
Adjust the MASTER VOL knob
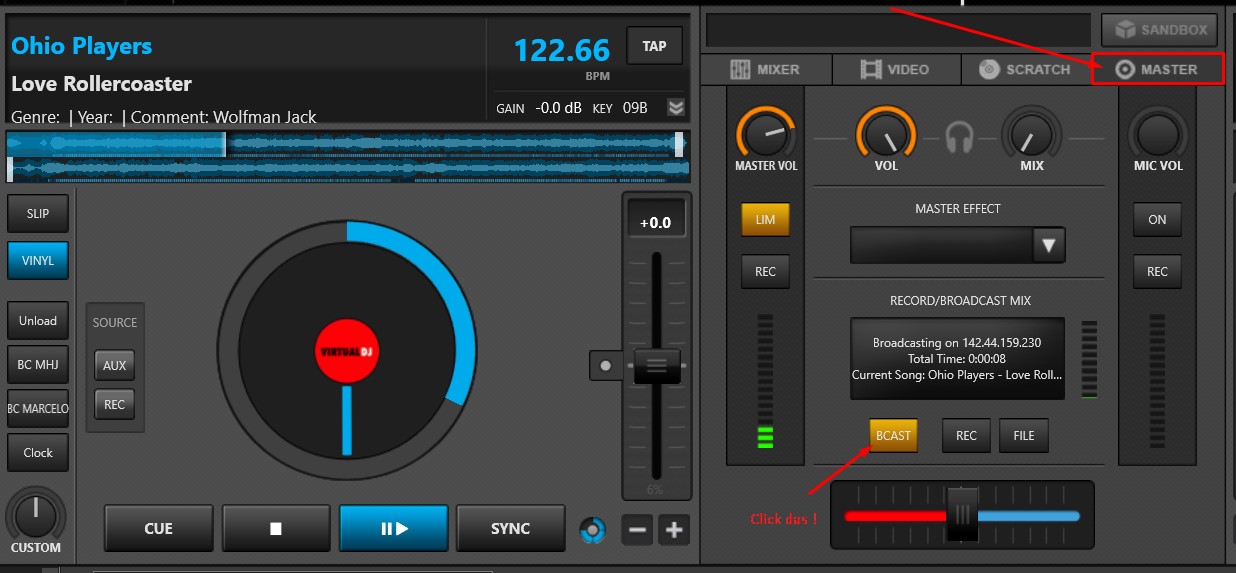click(766, 132)
